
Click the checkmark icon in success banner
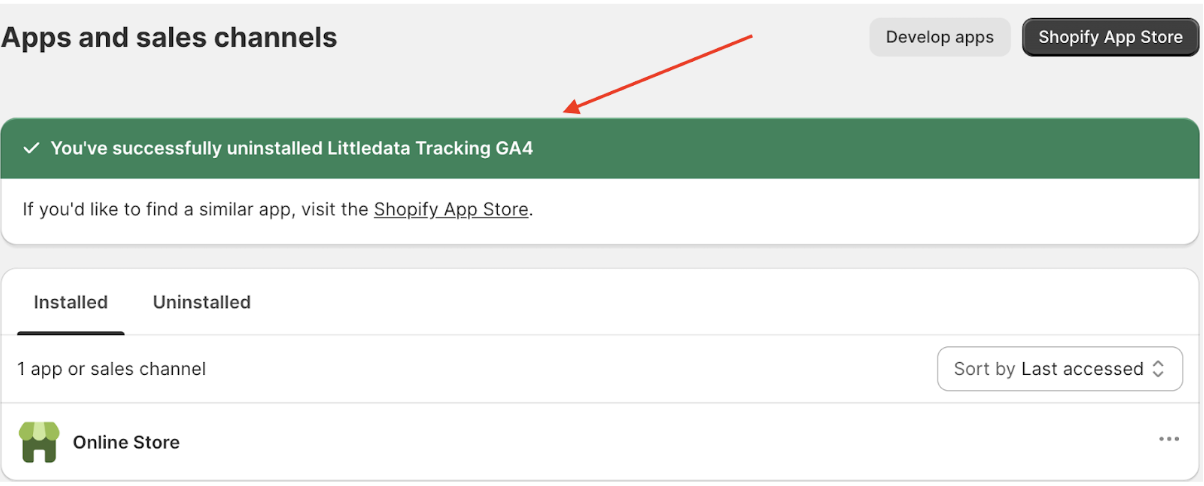click(x=31, y=148)
